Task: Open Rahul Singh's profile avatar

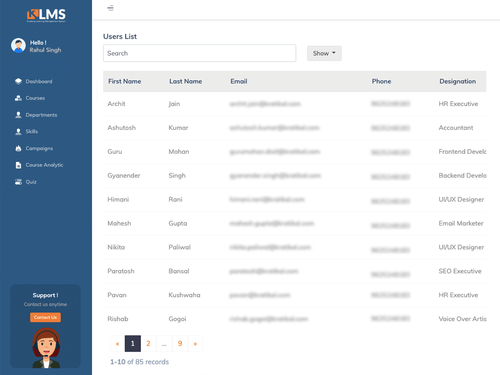Action: click(18, 45)
